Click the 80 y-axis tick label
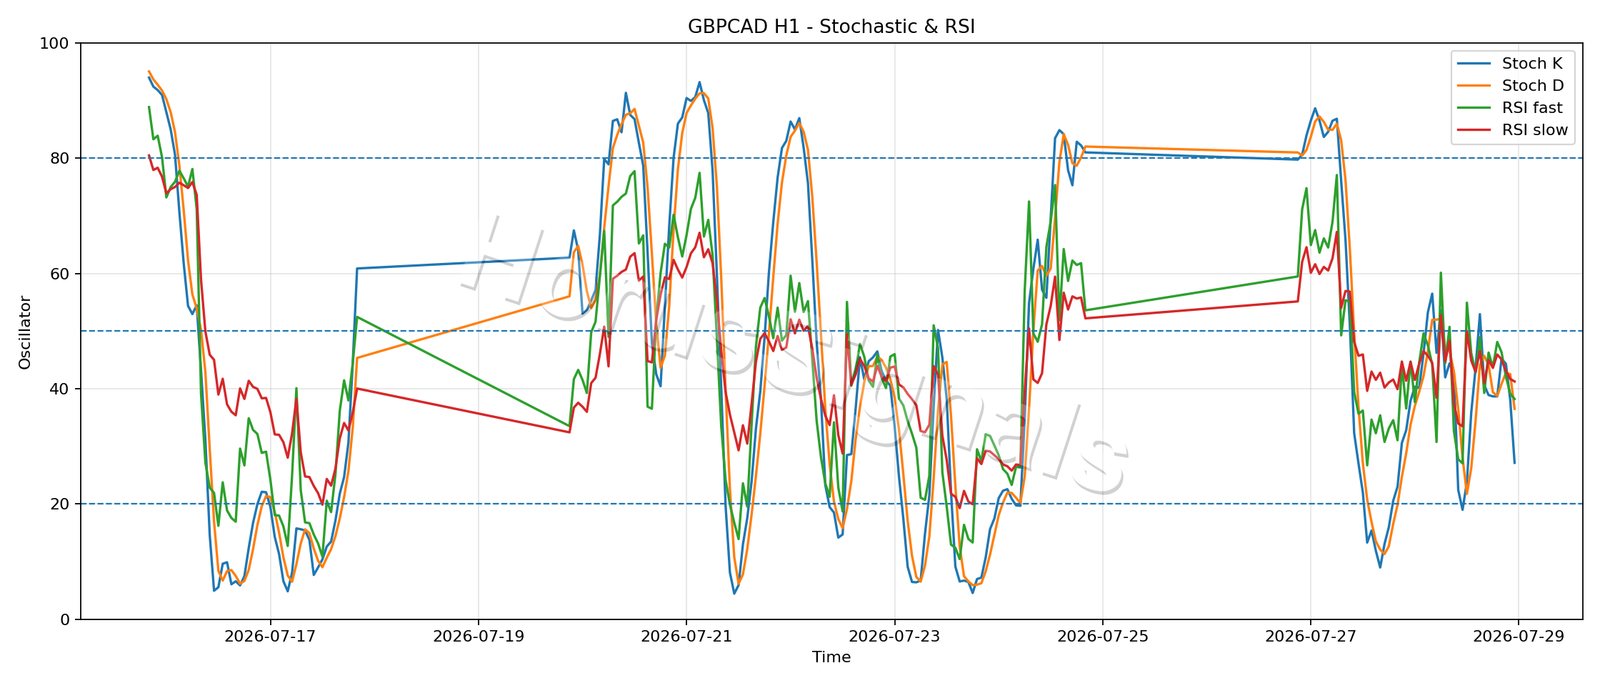The height and width of the screenshot is (686, 1600). coord(60,158)
